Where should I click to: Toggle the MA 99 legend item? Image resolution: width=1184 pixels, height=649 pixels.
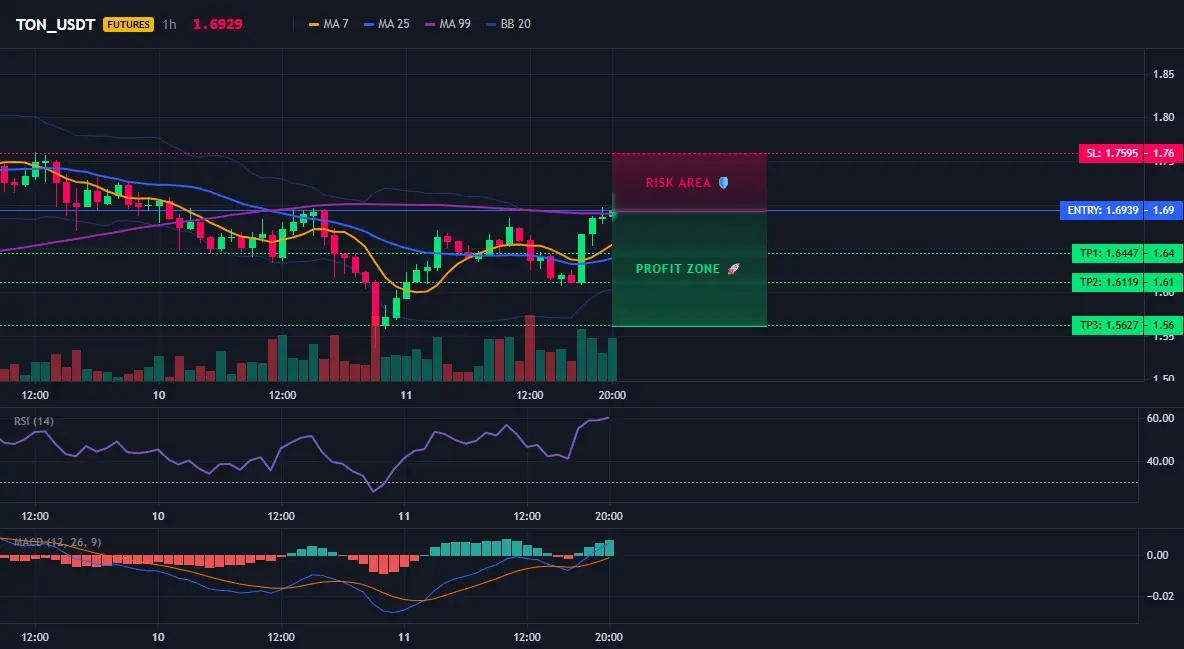[x=448, y=24]
